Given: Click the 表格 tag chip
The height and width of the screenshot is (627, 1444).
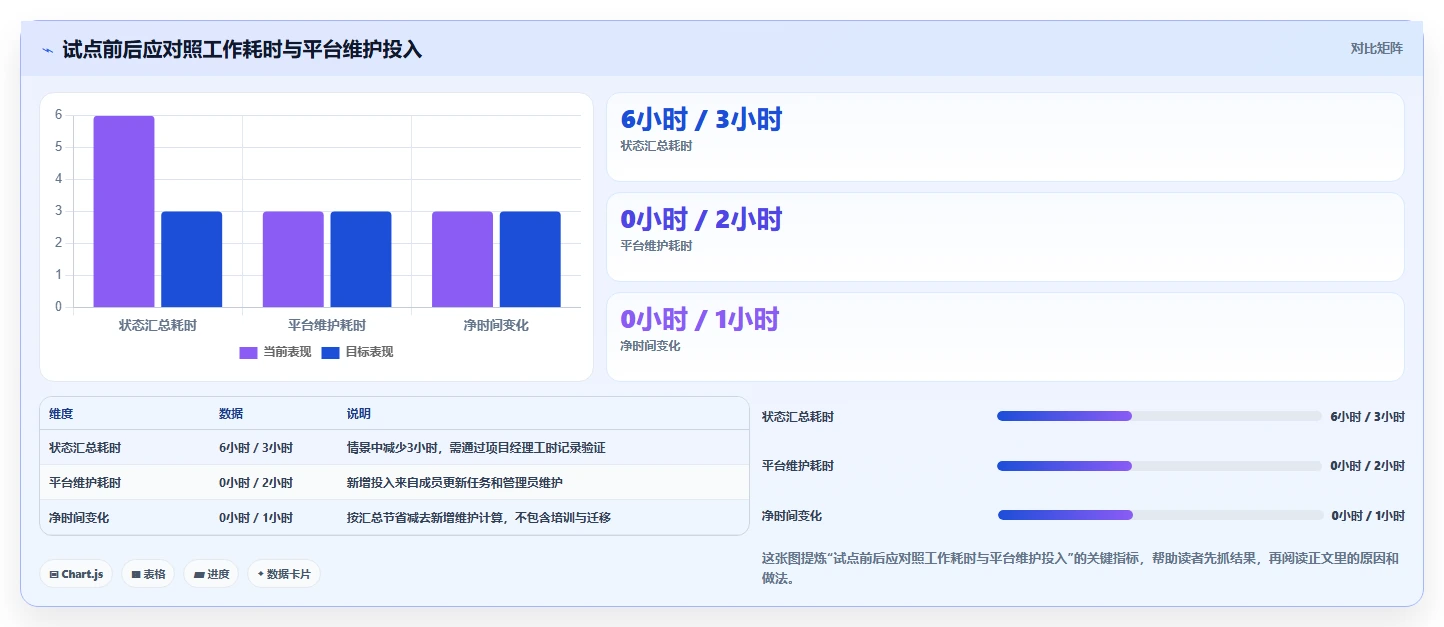Looking at the screenshot, I should (148, 574).
